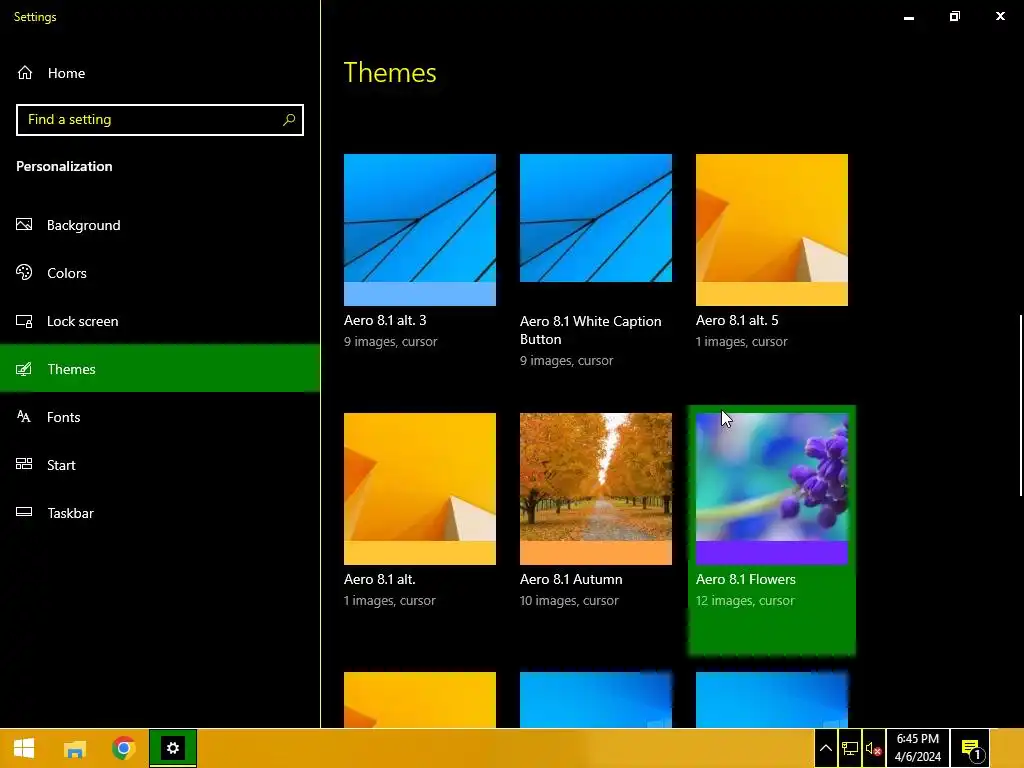Open the Fonts settings page
1024x768 pixels.
(x=160, y=417)
